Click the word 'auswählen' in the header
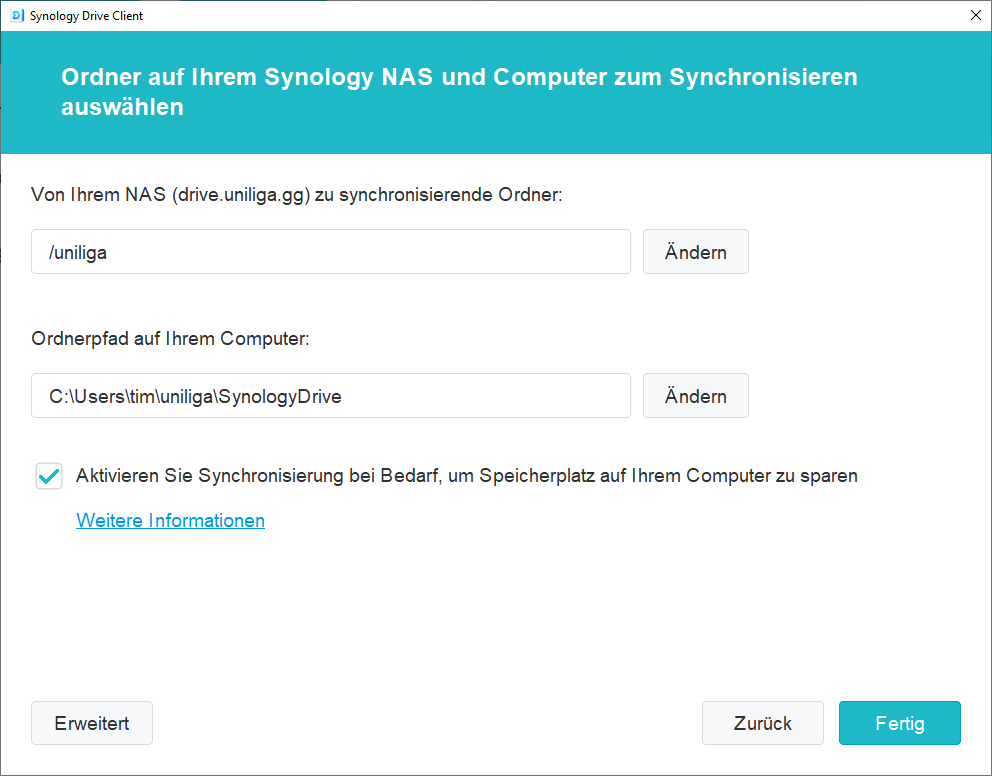Screen dimensions: 992x776 click(x=122, y=107)
